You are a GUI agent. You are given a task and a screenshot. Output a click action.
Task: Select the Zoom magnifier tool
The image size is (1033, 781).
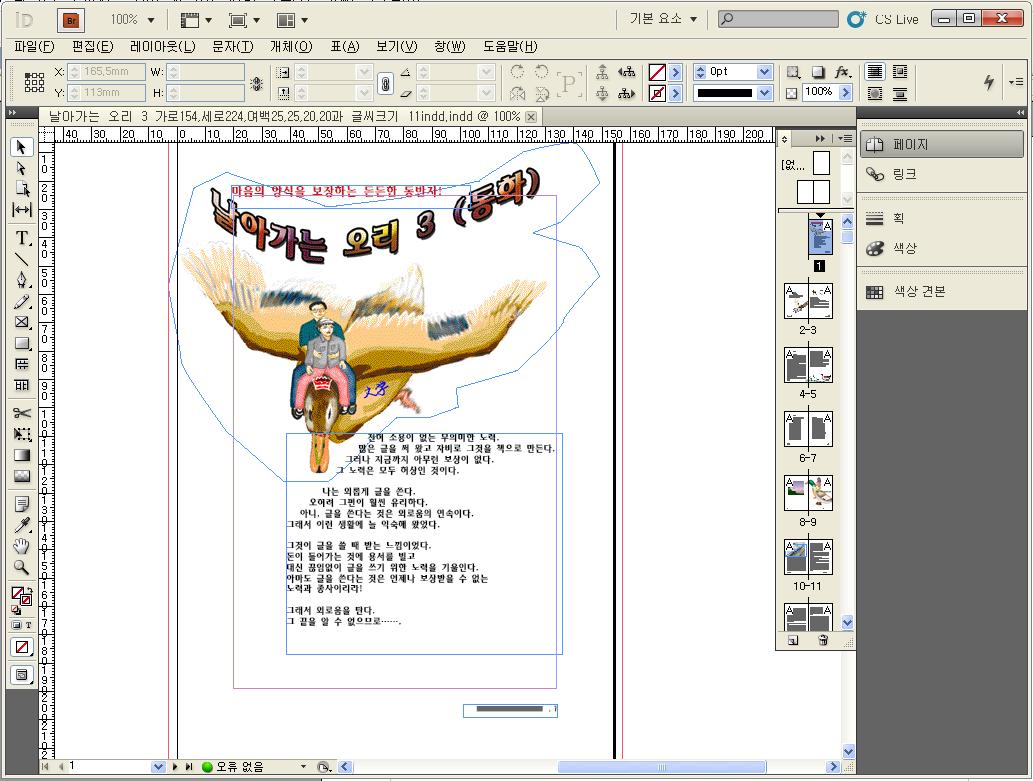[x=22, y=567]
